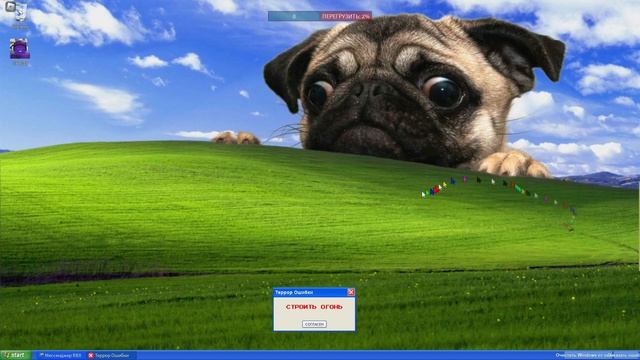Open the purple desktop icon below Recycle Bin

(20, 49)
